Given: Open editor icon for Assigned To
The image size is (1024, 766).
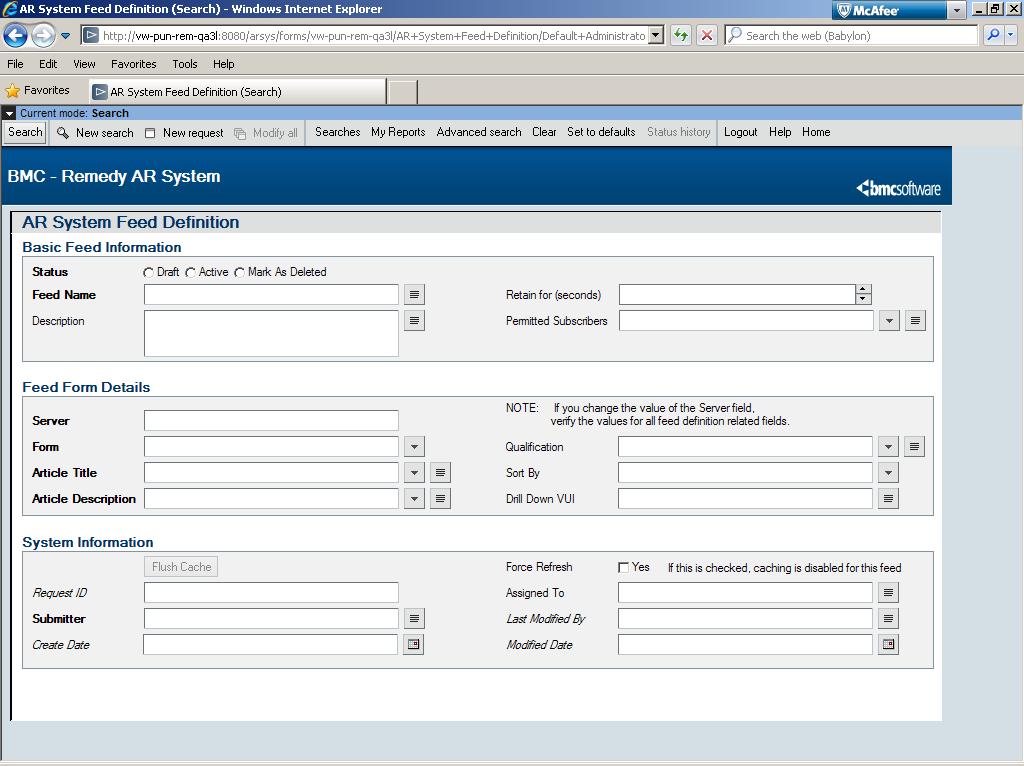Looking at the screenshot, I should click(888, 592).
